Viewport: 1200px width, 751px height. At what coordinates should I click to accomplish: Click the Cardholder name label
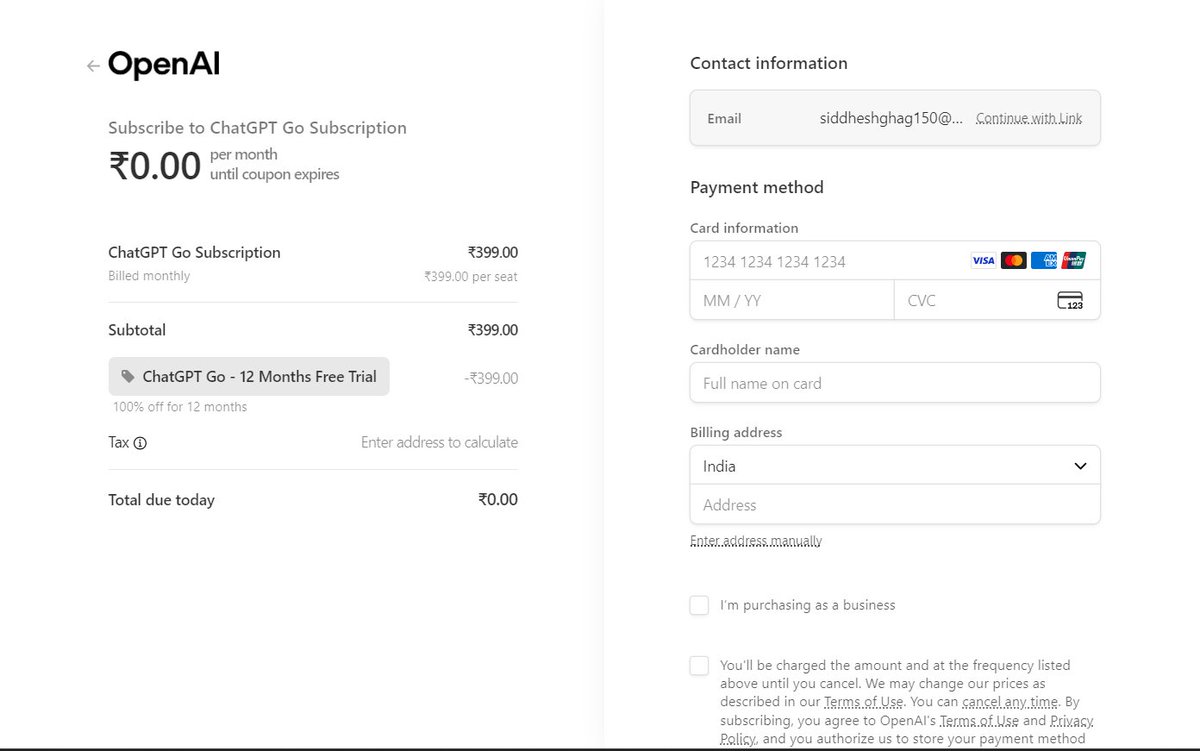pyautogui.click(x=745, y=350)
